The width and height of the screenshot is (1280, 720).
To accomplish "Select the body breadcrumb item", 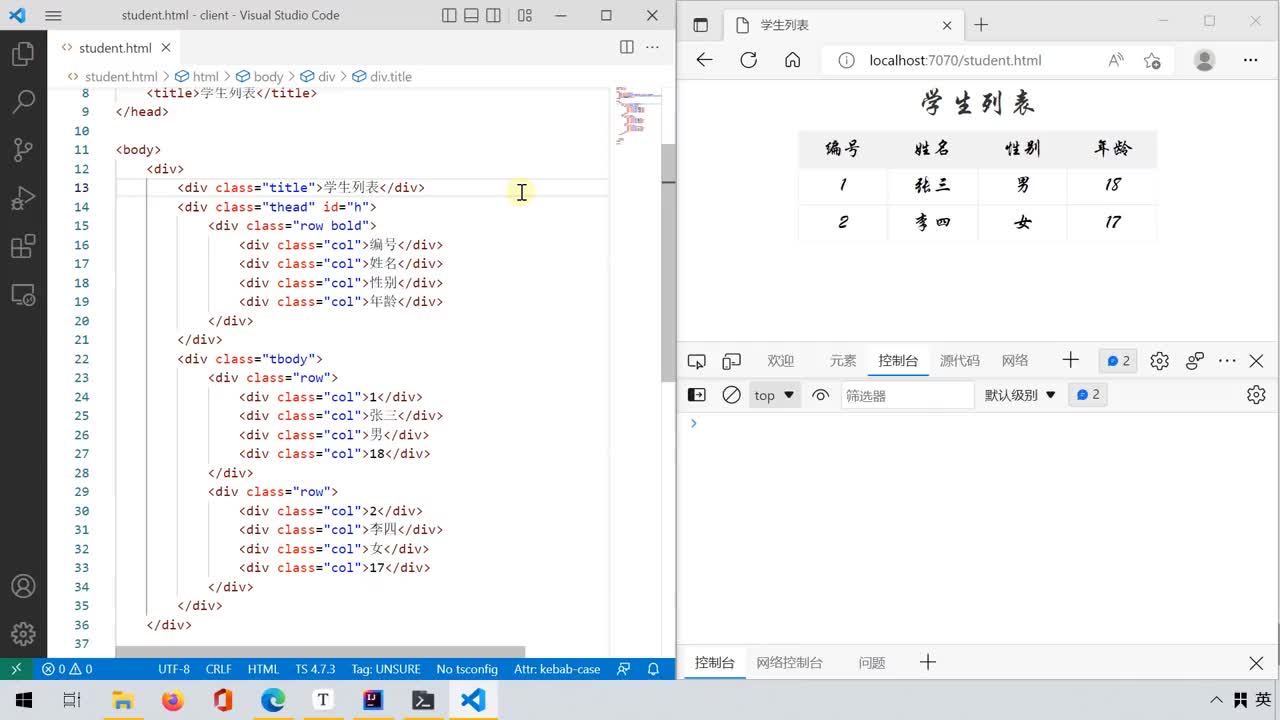I will tap(260, 76).
